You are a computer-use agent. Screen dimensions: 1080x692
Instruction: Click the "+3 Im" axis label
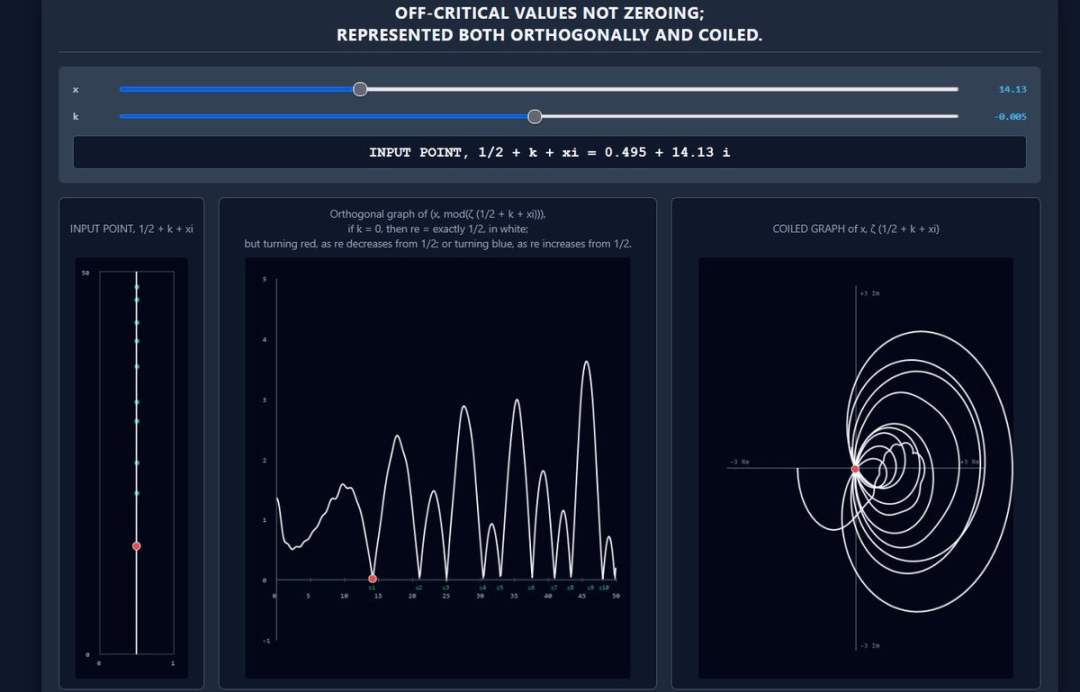point(870,293)
